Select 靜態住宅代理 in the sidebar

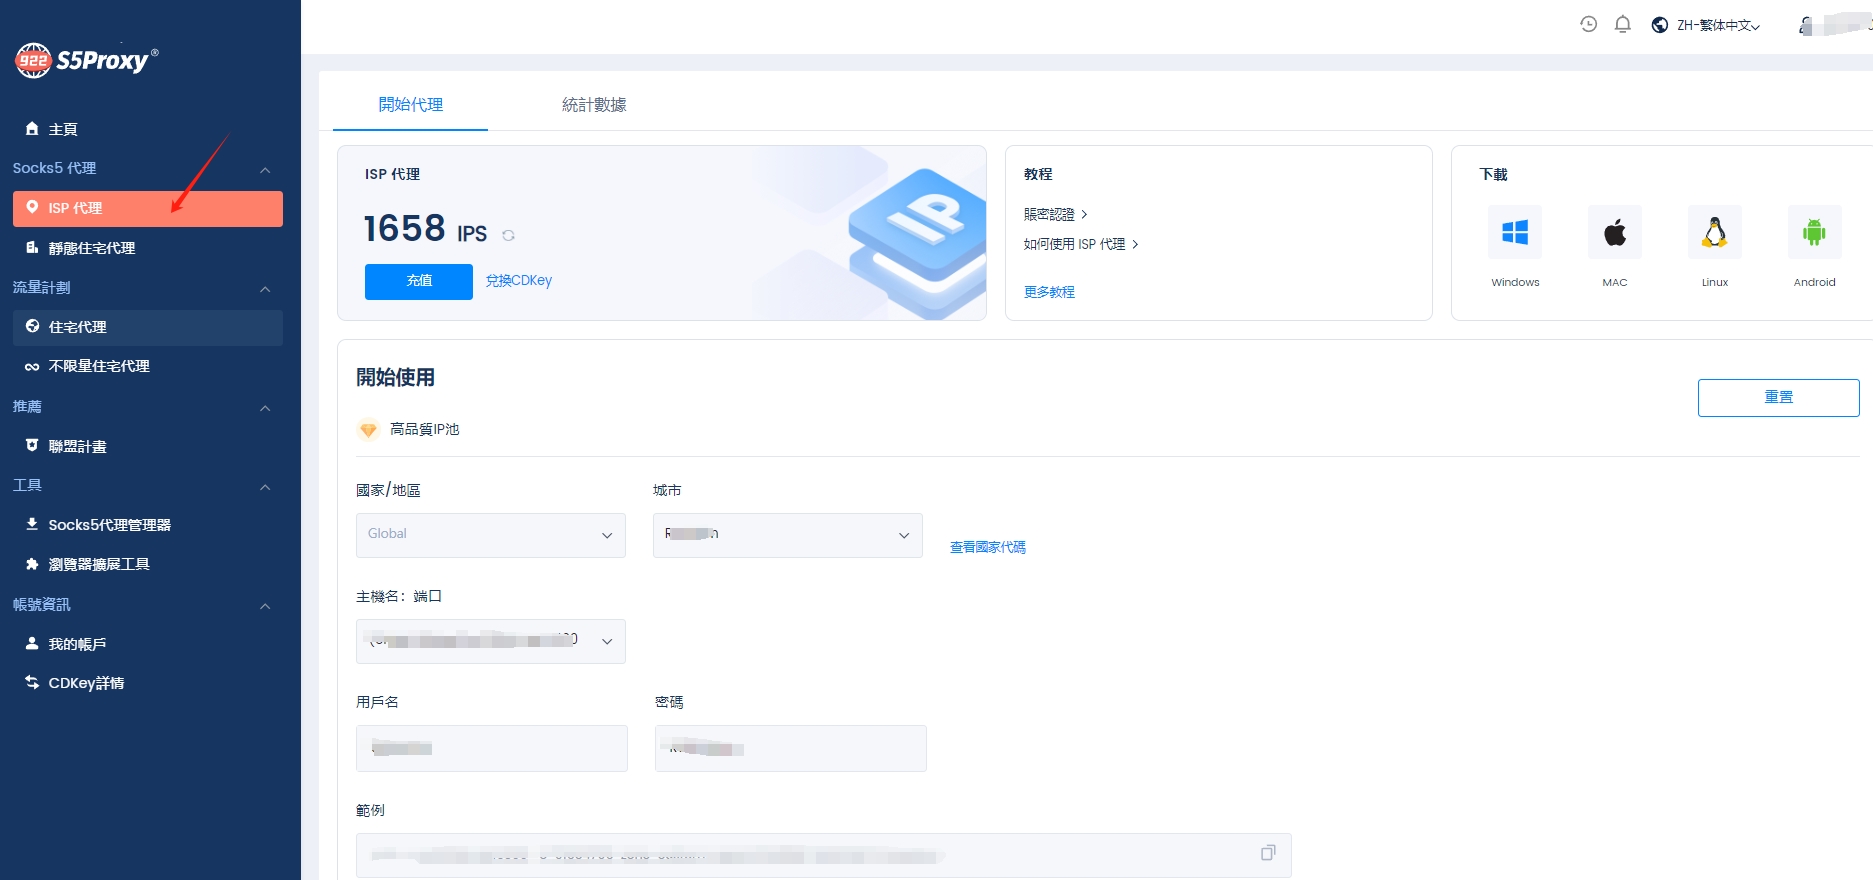92,248
